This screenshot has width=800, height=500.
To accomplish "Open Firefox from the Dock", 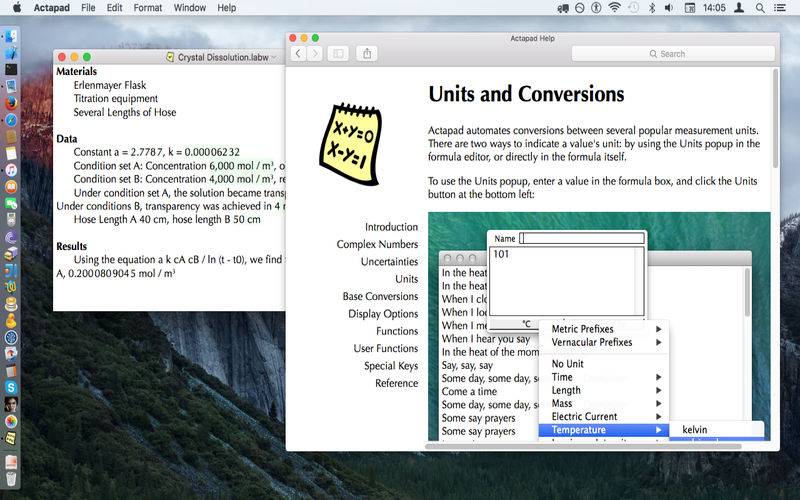I will 11,103.
